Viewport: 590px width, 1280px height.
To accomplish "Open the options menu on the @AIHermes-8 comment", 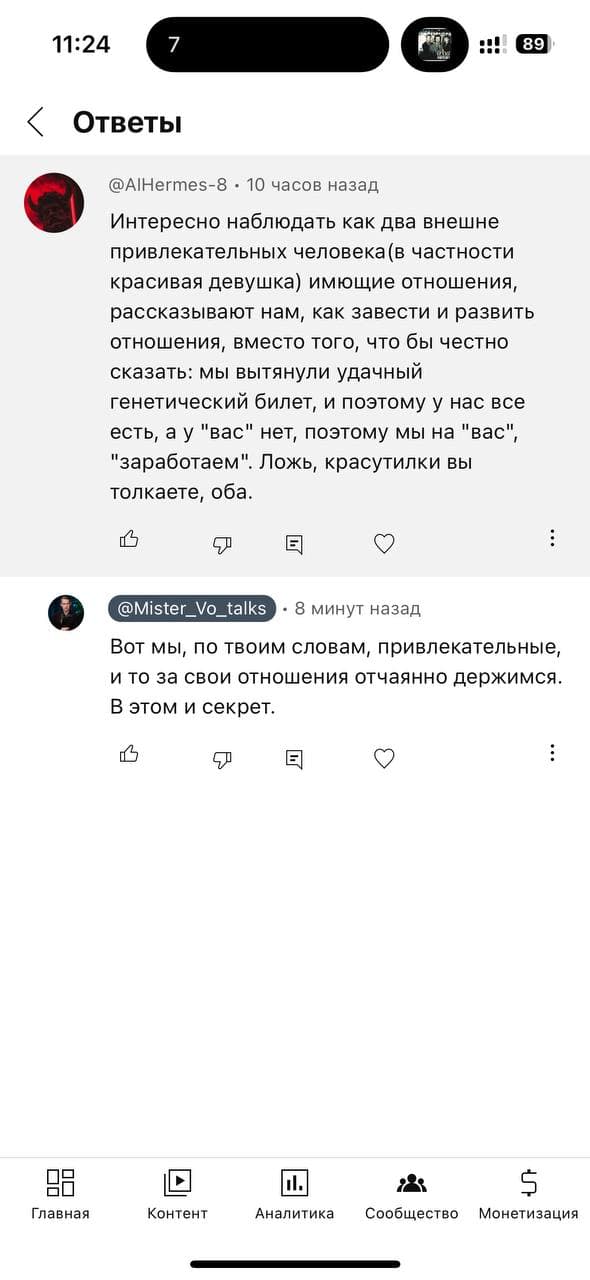I will pos(552,538).
